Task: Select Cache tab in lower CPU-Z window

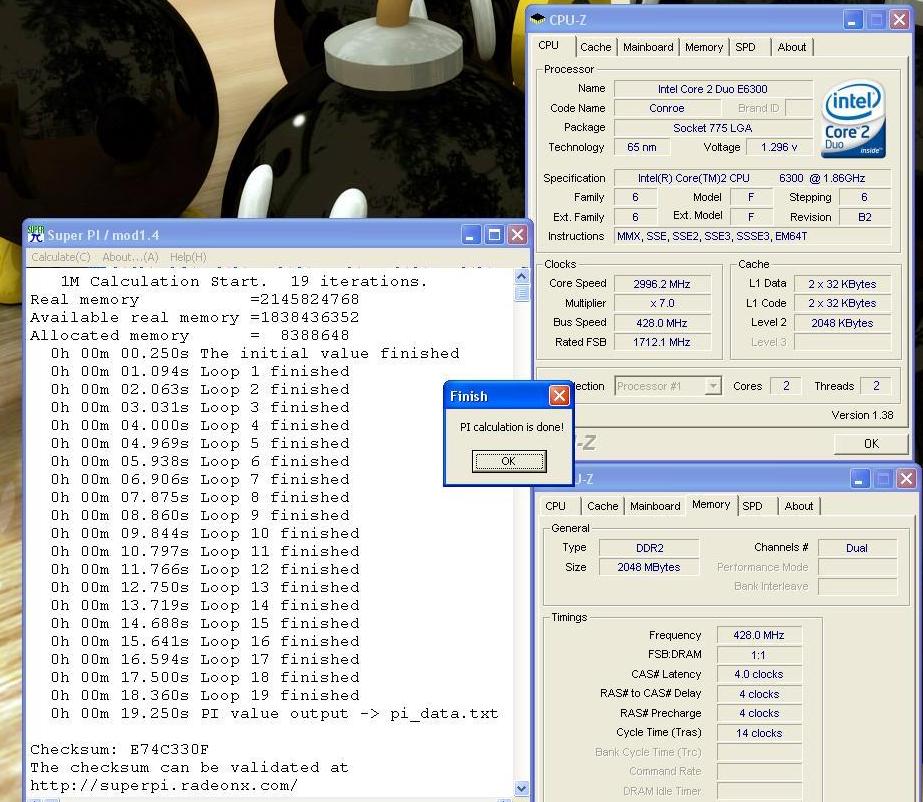Action: (x=603, y=506)
